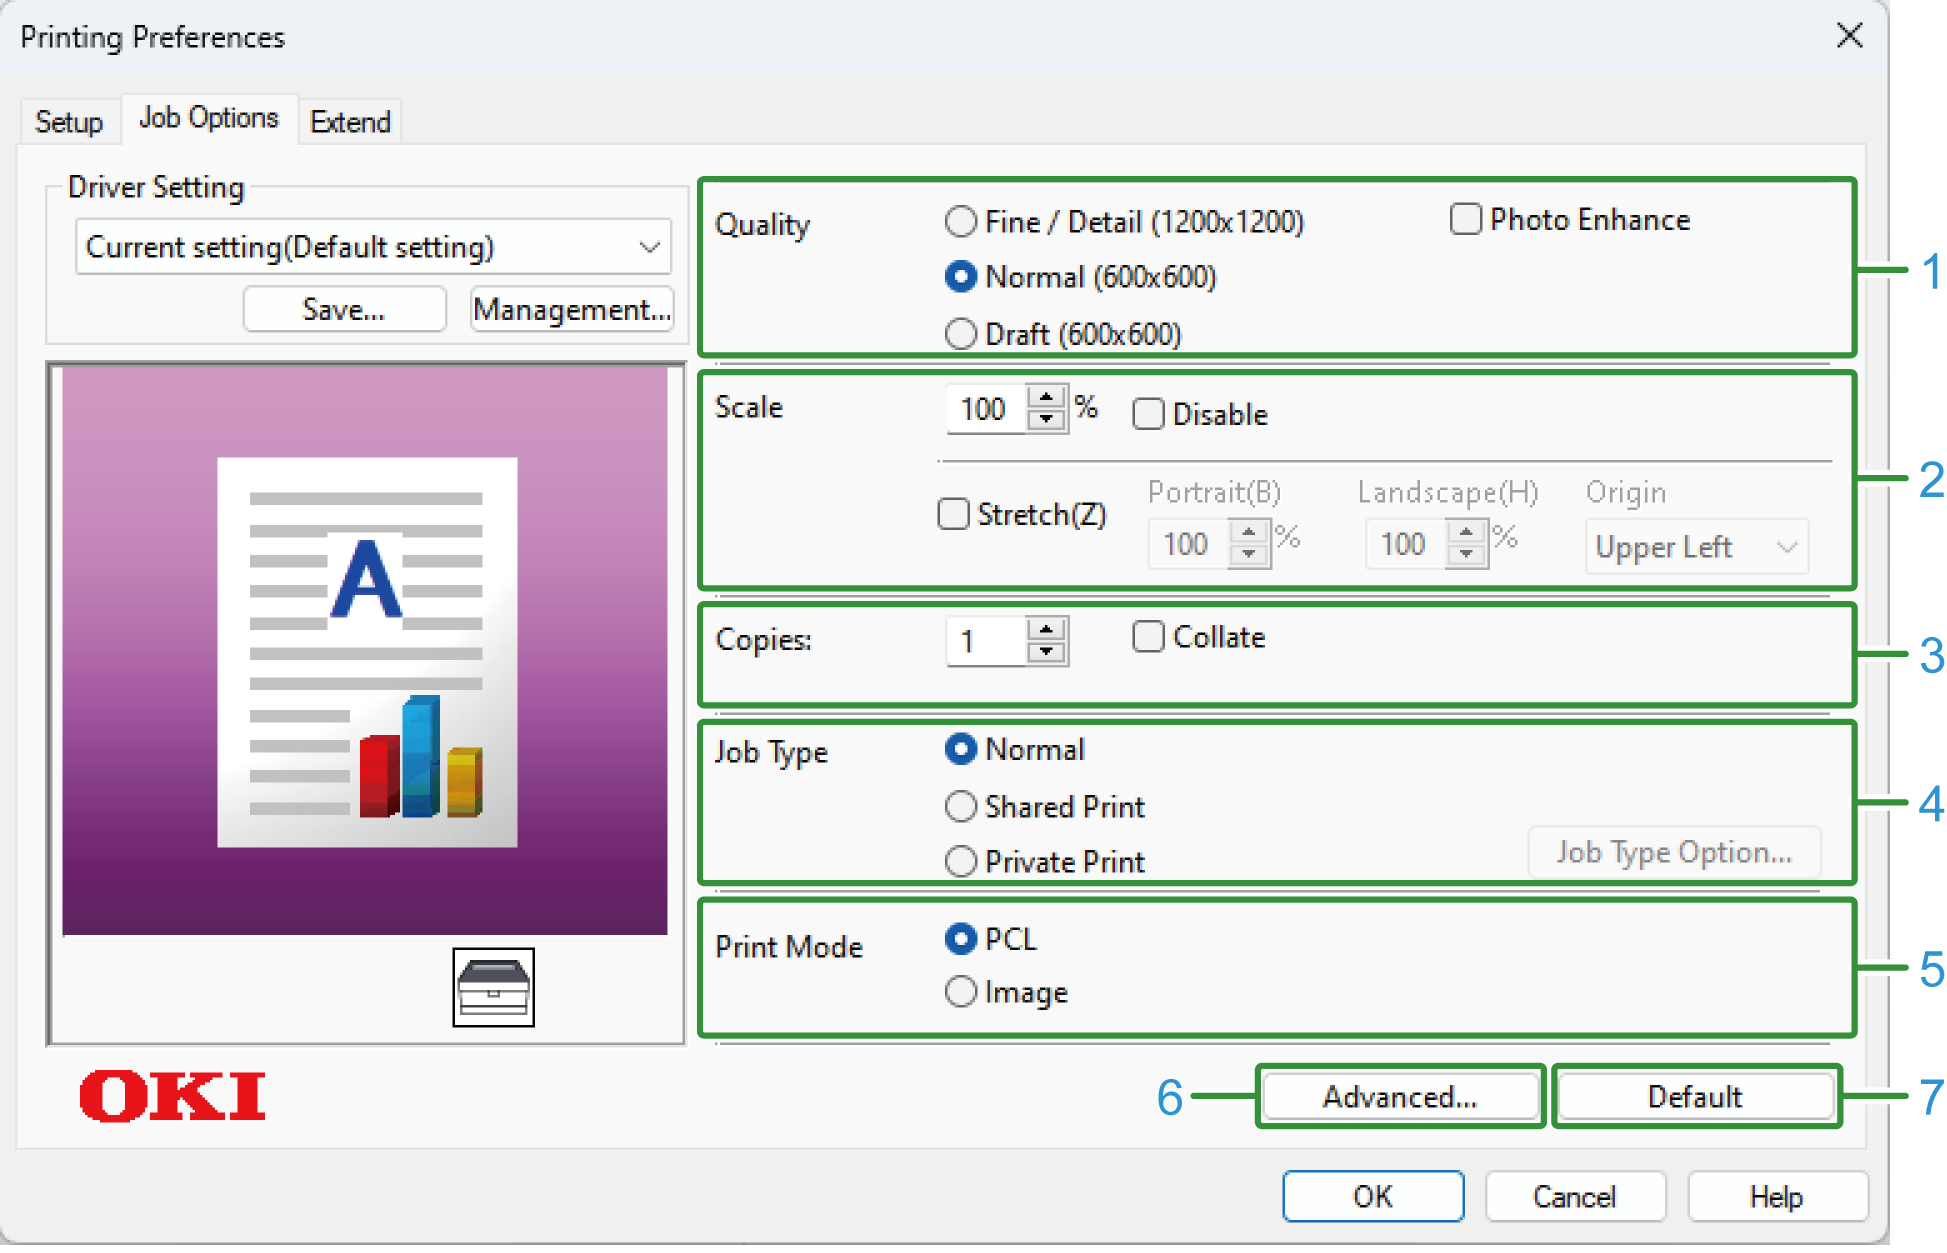1947x1253 pixels.
Task: Click the Copies number input field
Action: pyautogui.click(x=986, y=641)
